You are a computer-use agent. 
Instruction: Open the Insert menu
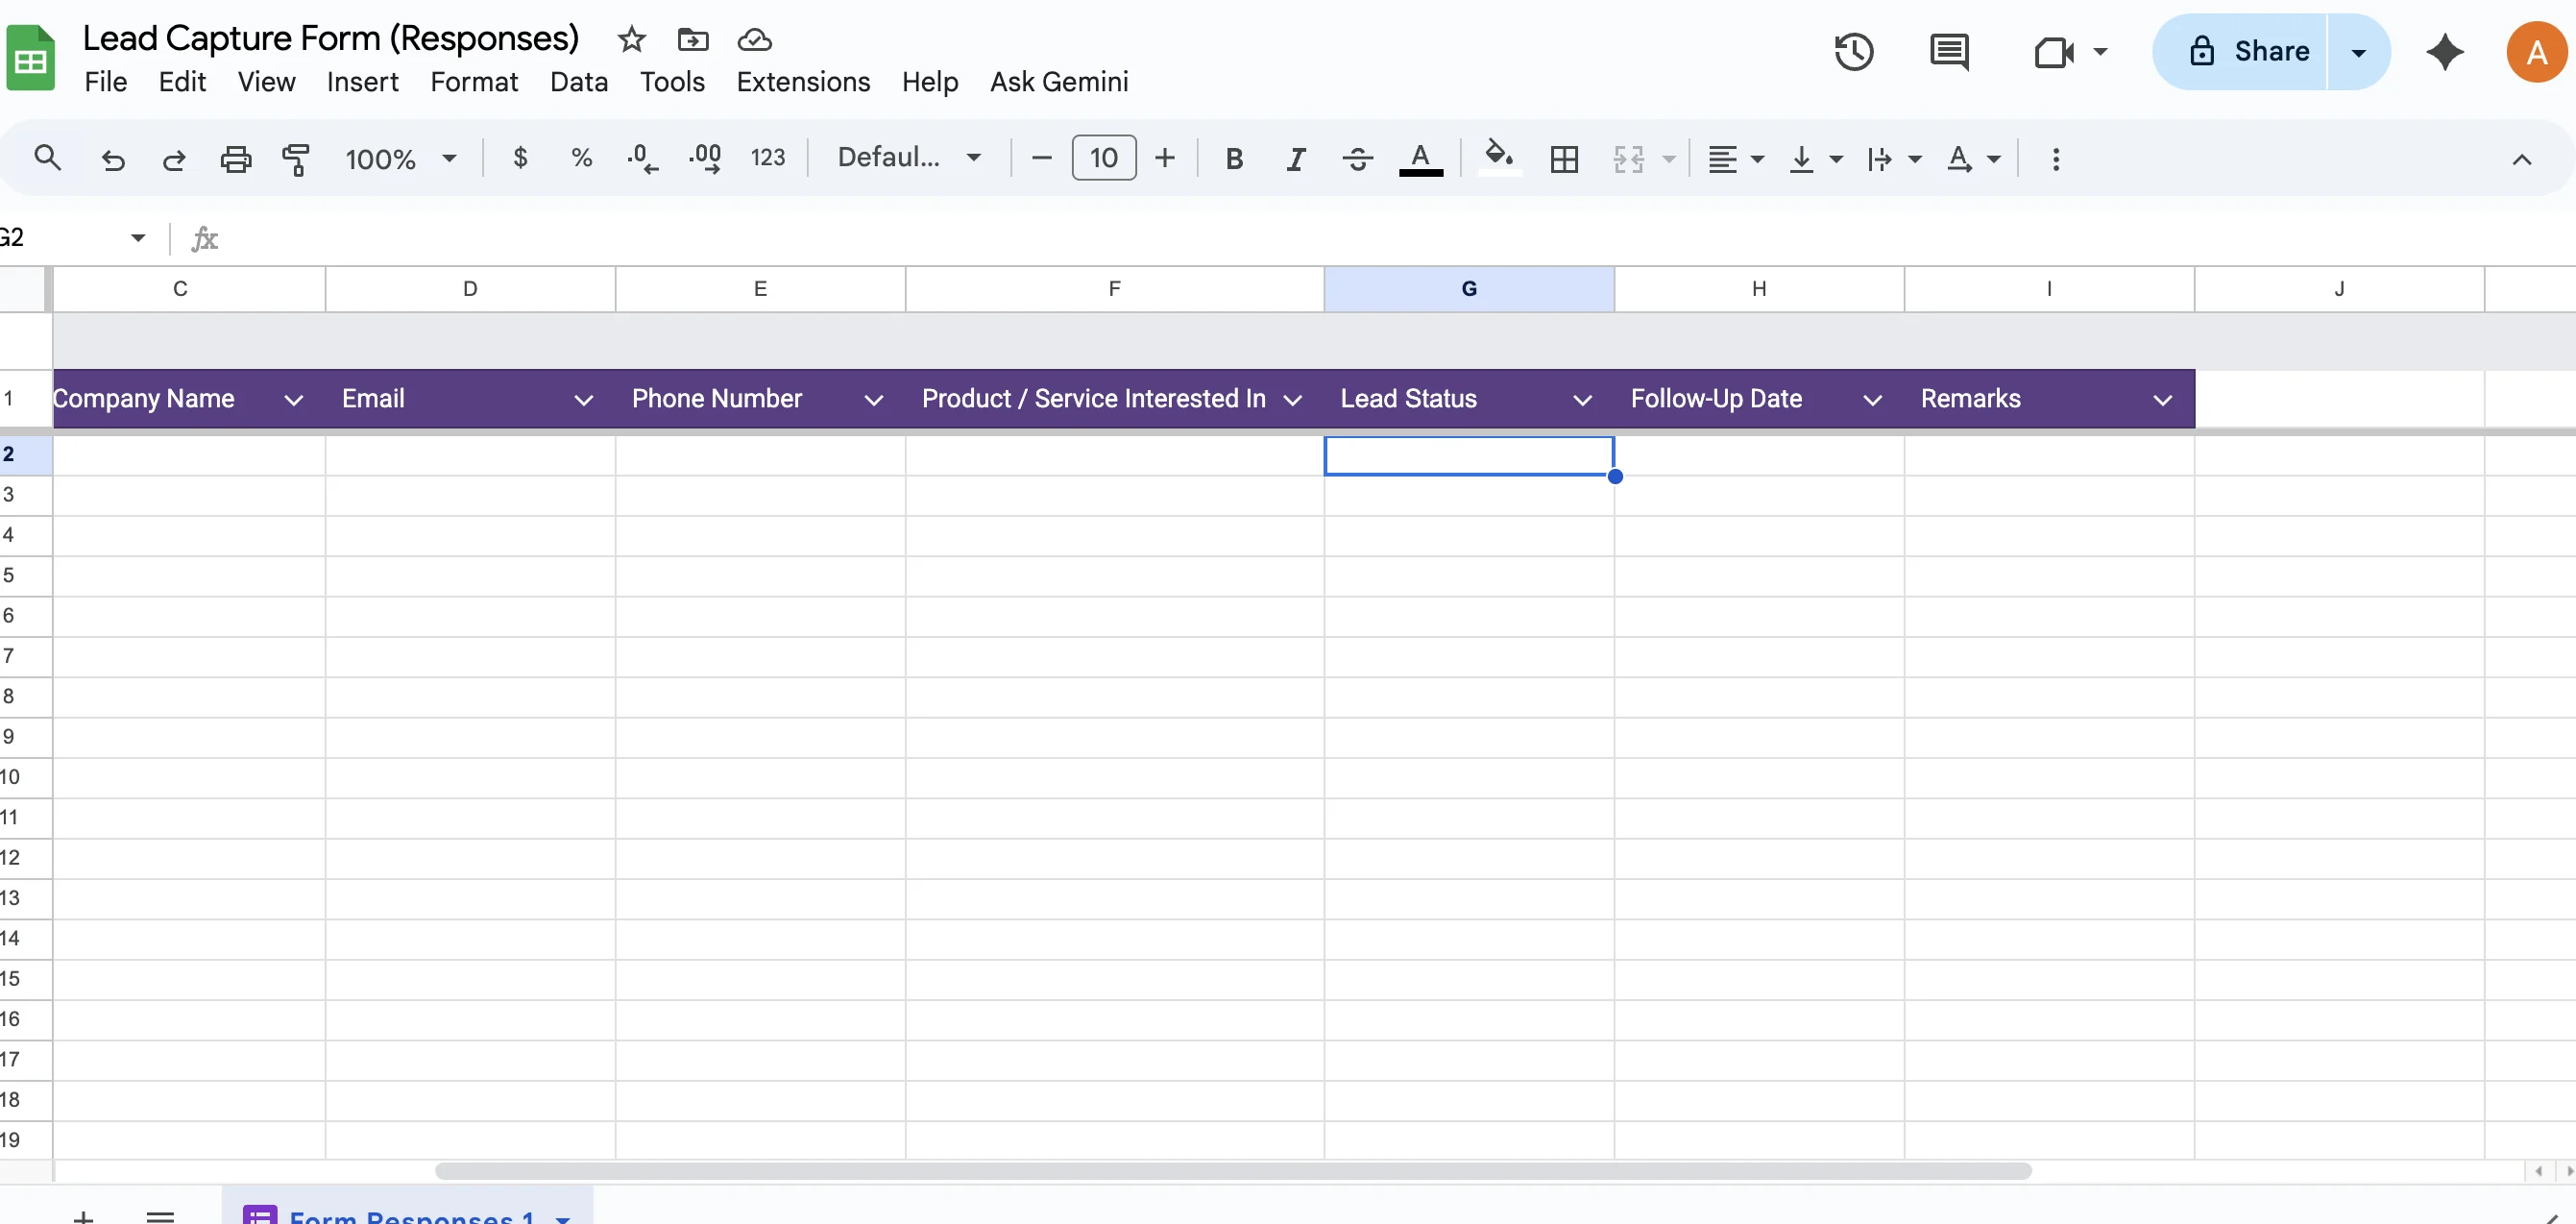pos(362,82)
